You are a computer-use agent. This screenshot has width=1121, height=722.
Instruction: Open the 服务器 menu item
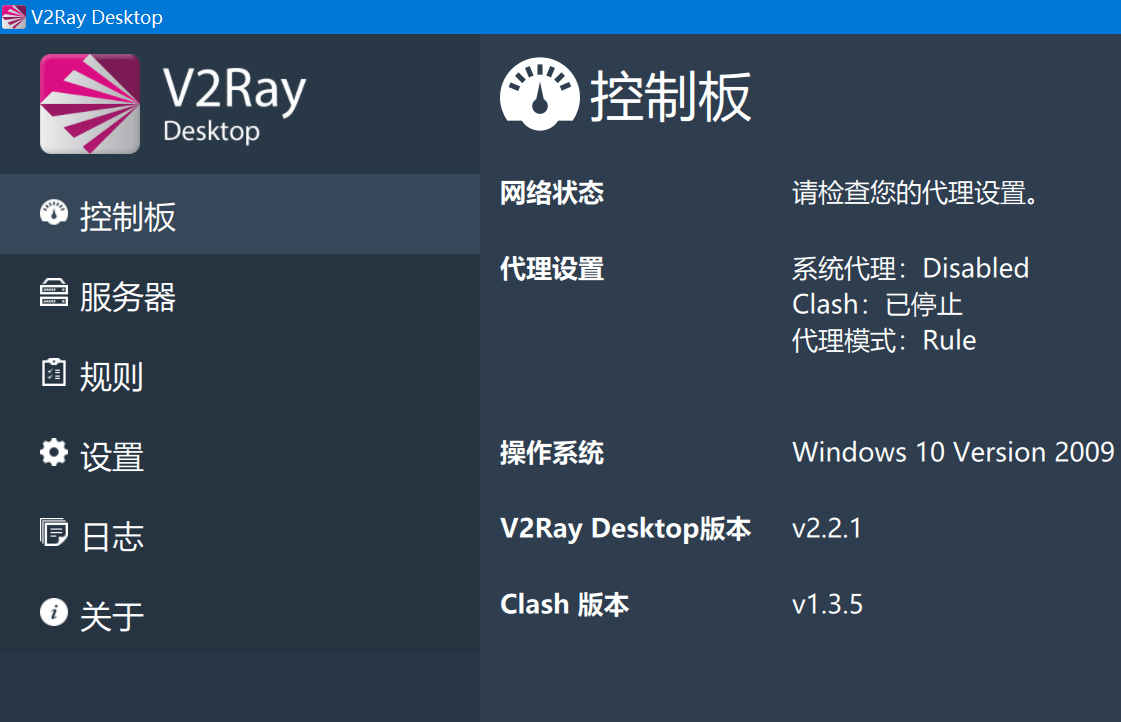(x=128, y=297)
